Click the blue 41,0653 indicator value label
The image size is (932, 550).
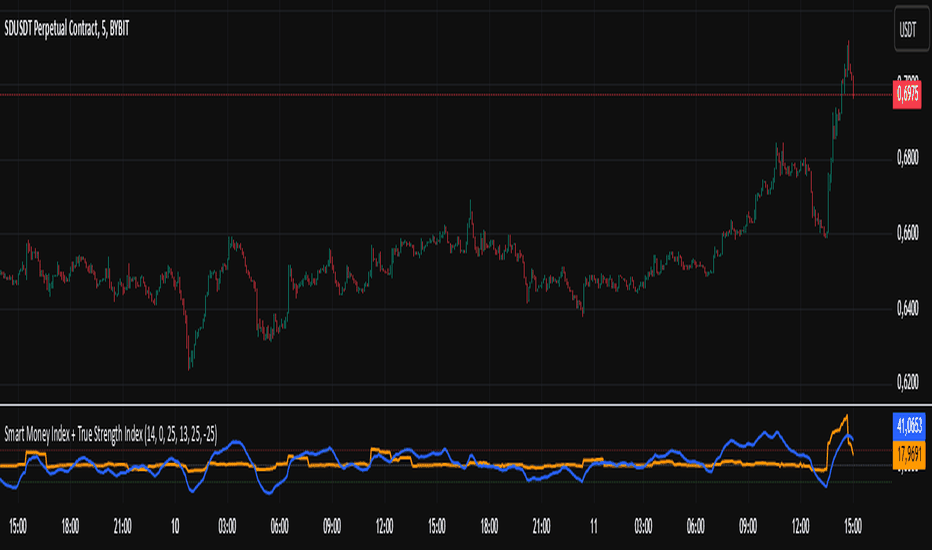(909, 426)
